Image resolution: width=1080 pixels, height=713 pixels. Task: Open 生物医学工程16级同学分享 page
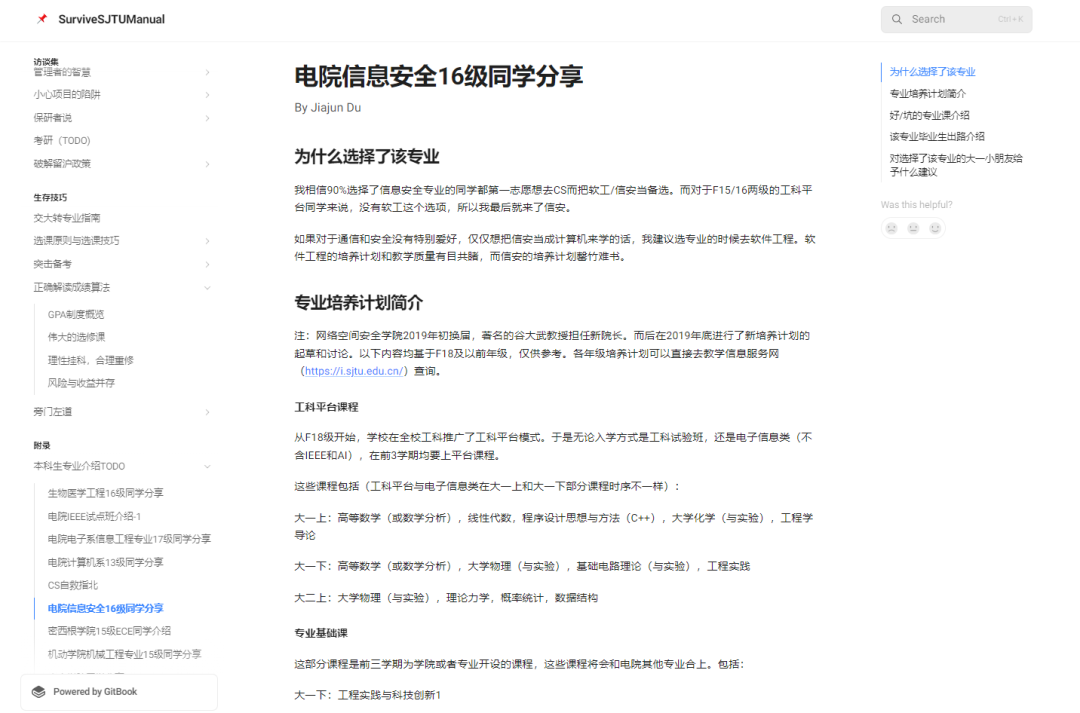pos(105,493)
